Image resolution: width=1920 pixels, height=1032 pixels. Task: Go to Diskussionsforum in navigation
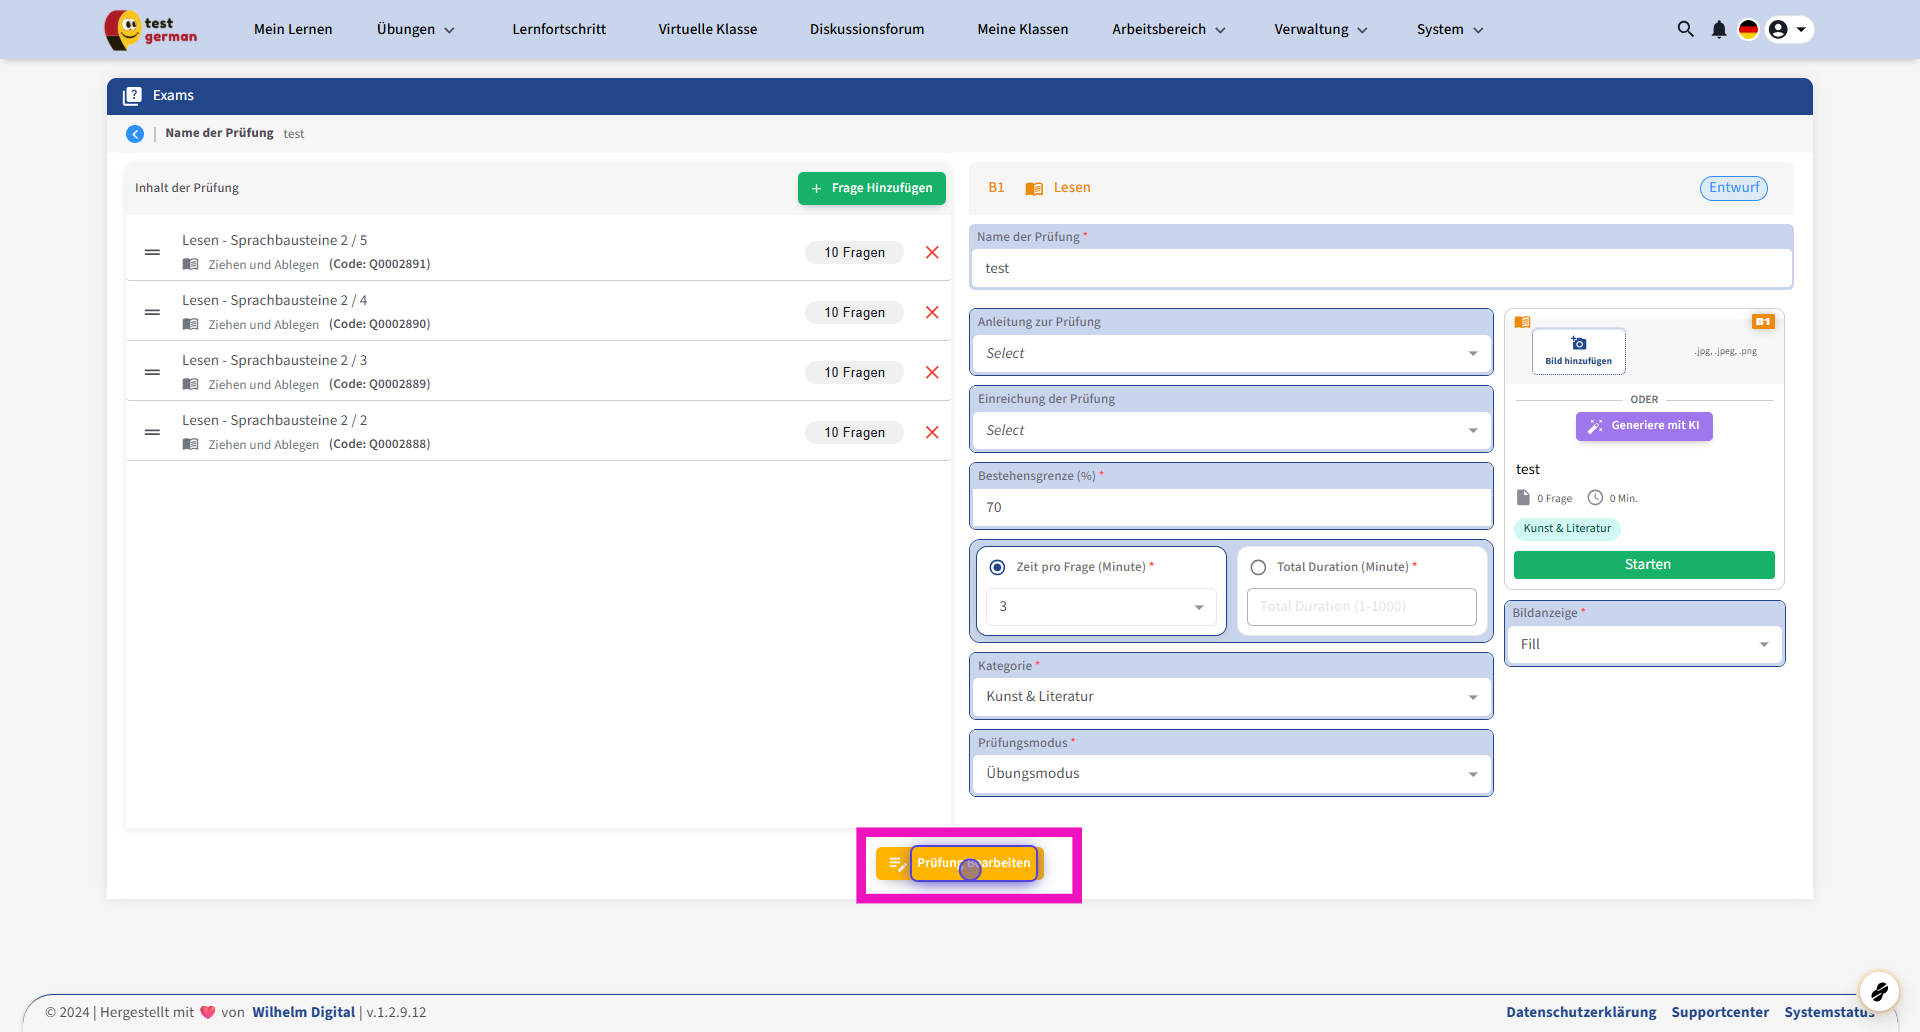click(867, 29)
